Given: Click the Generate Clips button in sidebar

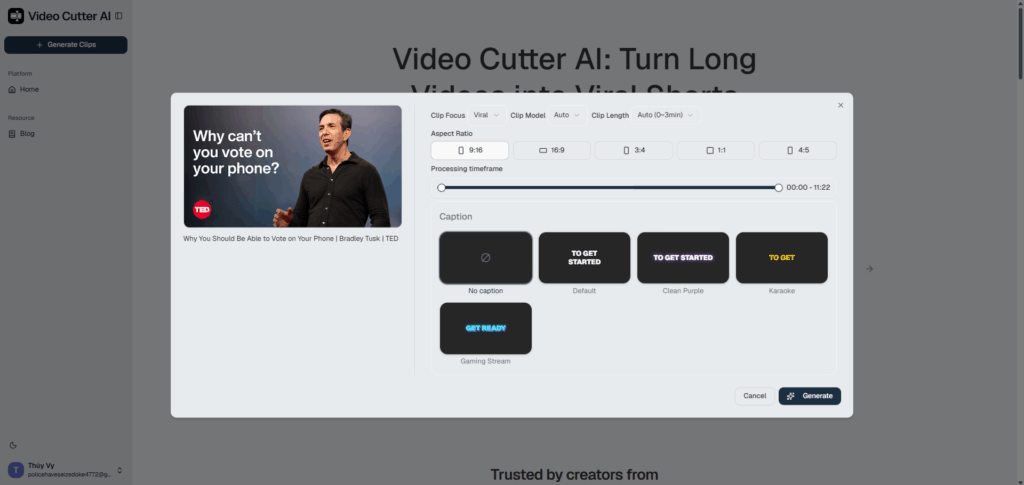Looking at the screenshot, I should 66,45.
